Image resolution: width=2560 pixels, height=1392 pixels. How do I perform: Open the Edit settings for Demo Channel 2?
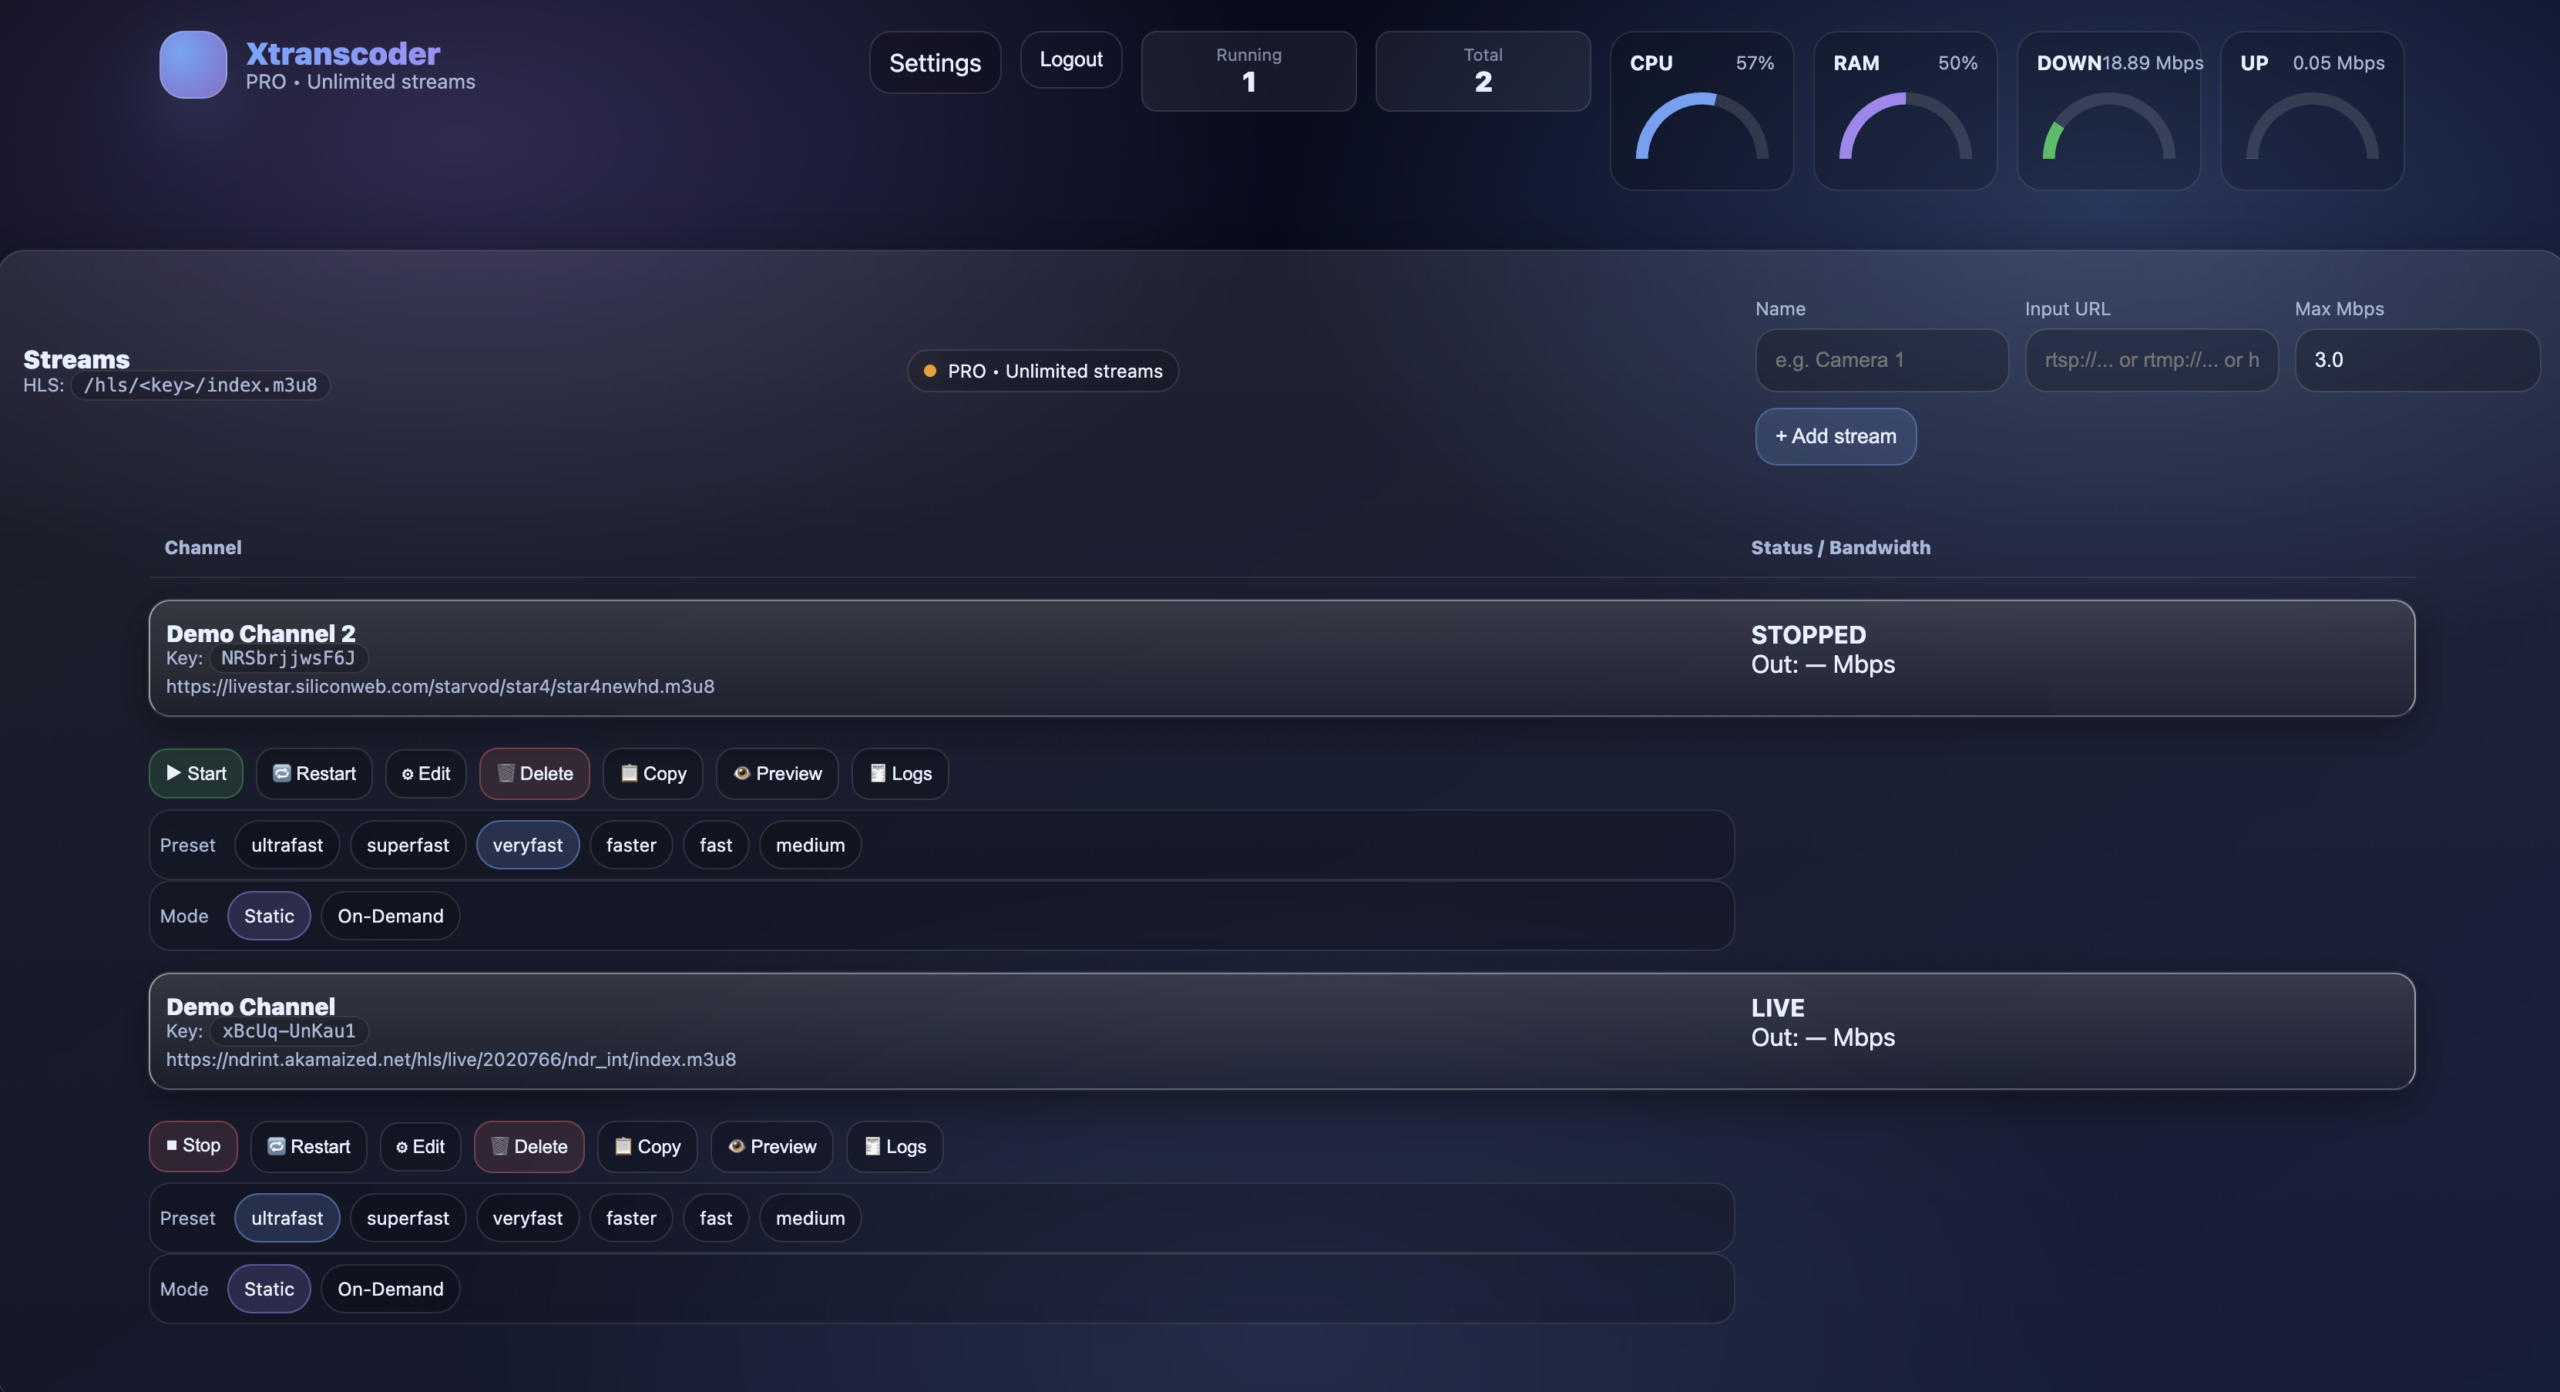click(x=408, y=773)
